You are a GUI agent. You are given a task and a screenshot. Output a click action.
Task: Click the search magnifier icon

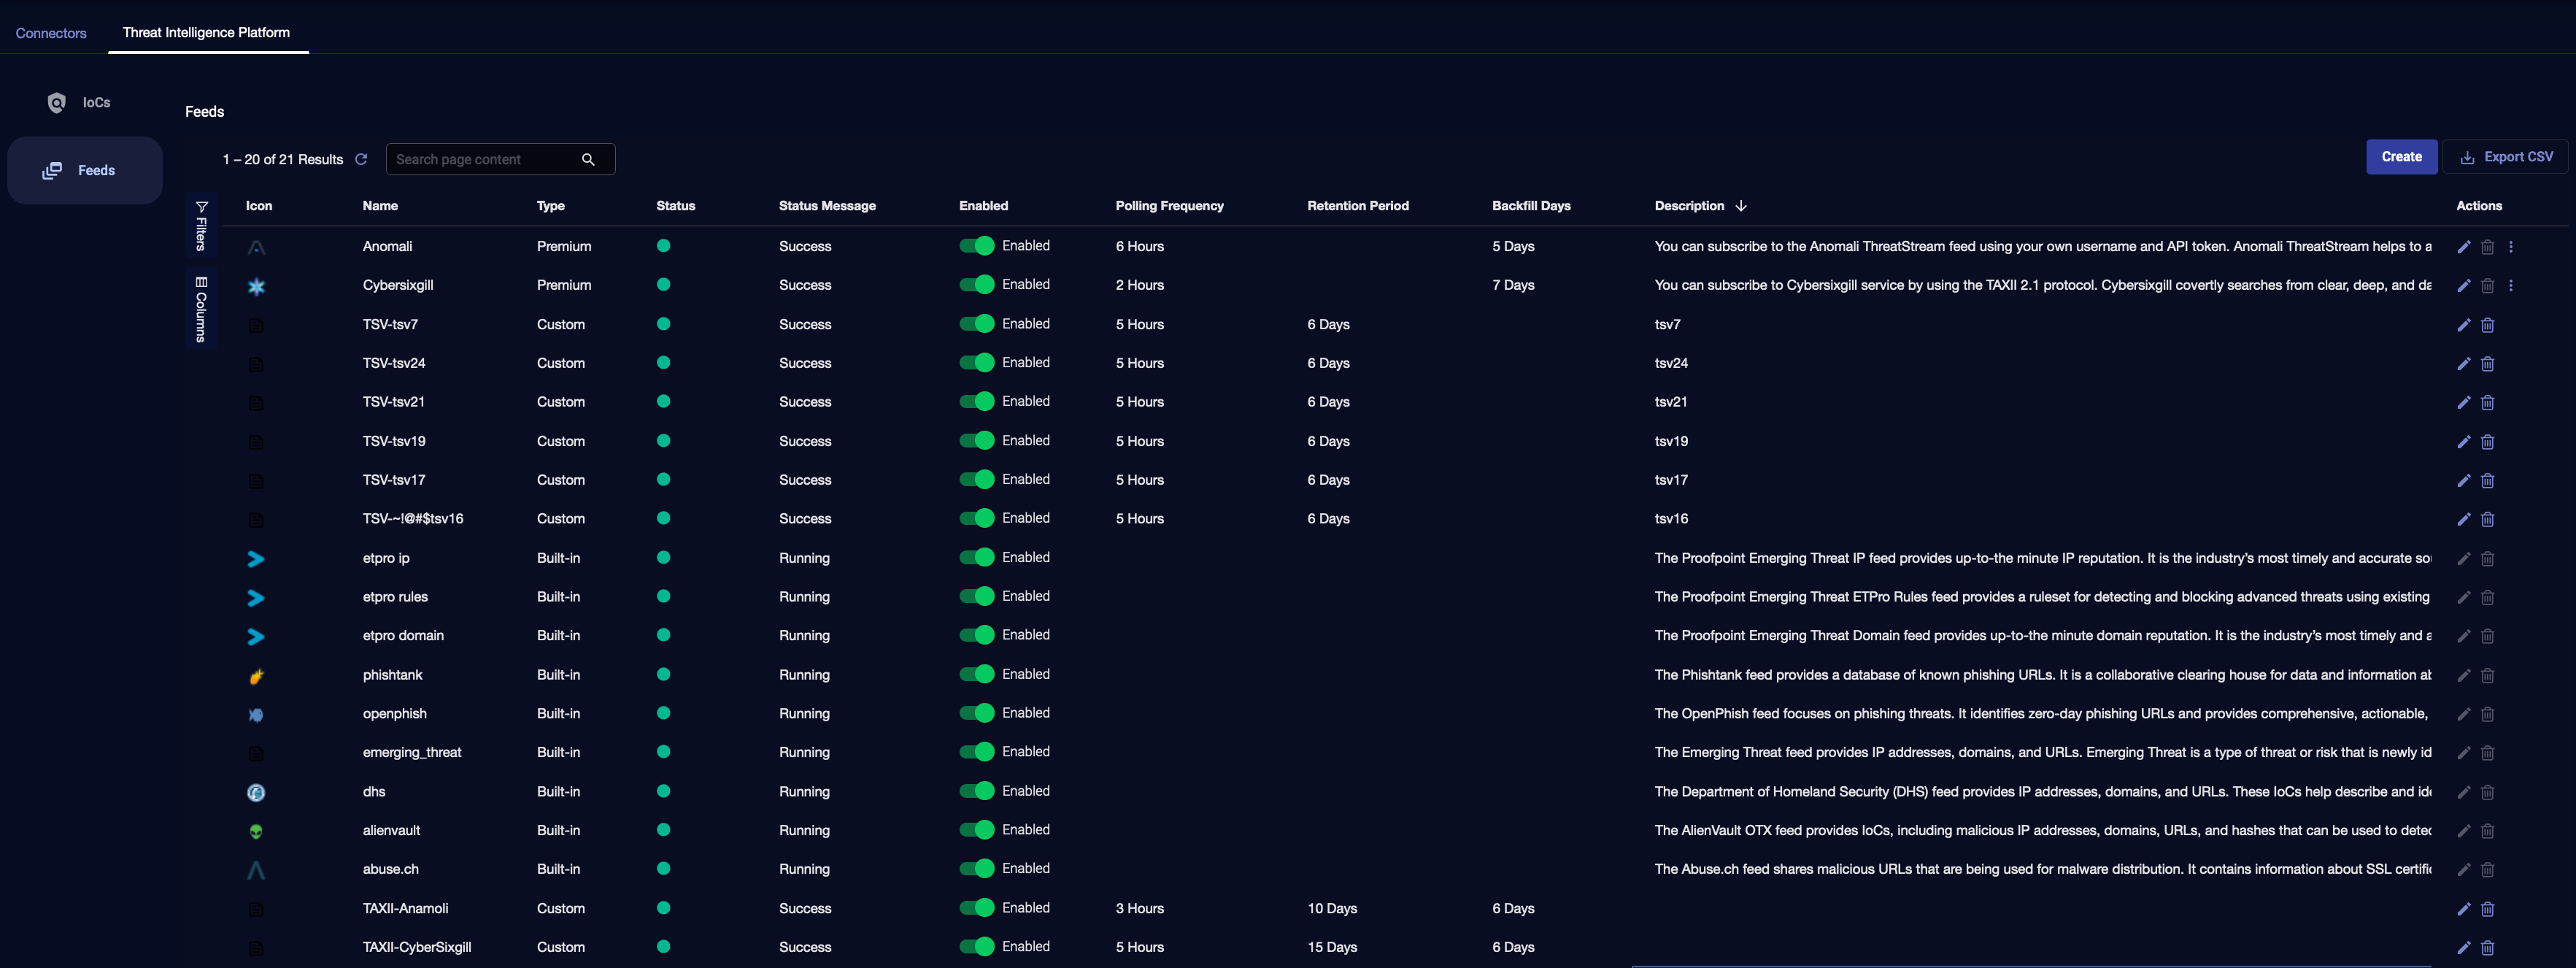(x=588, y=160)
